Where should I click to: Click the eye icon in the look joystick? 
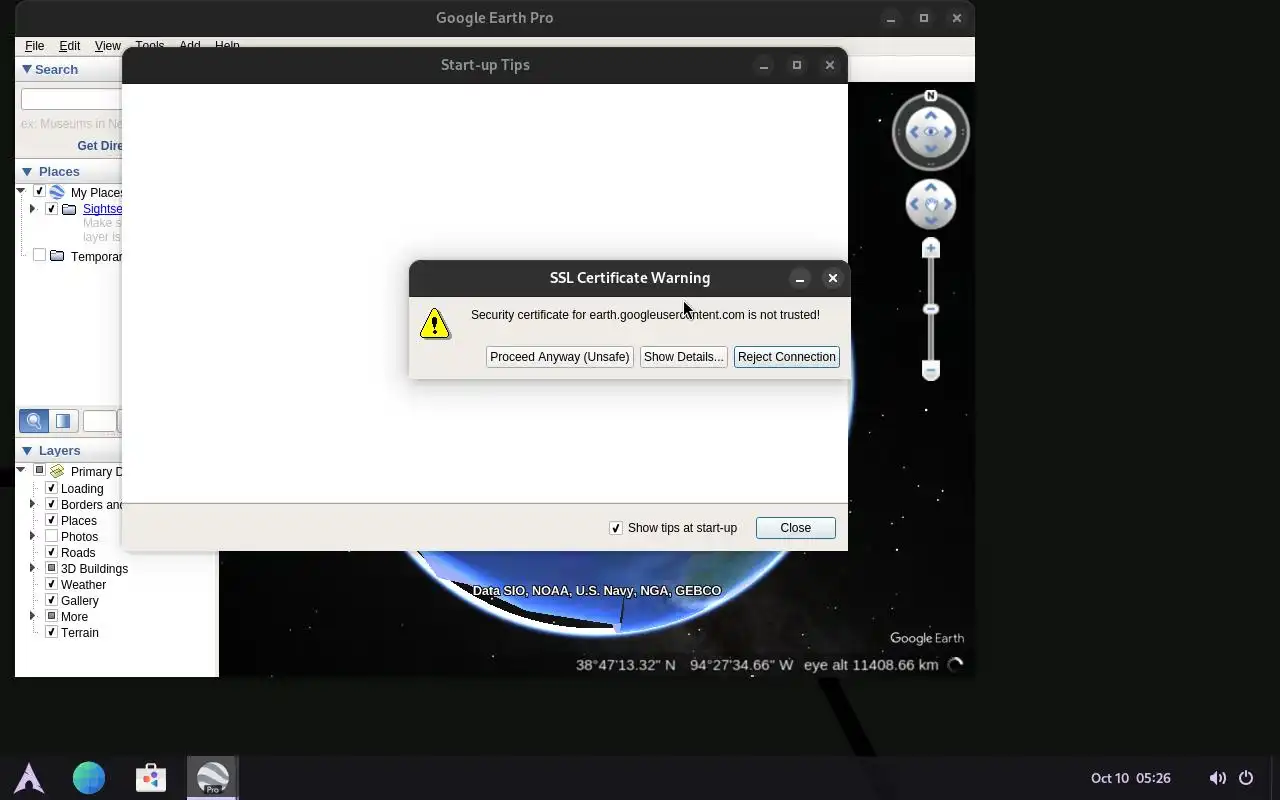931,132
